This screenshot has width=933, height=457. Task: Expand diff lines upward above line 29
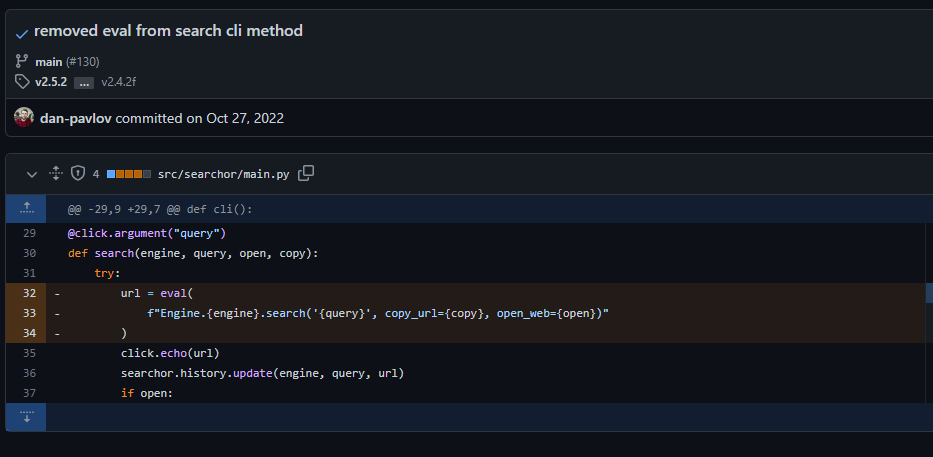tap(26, 208)
